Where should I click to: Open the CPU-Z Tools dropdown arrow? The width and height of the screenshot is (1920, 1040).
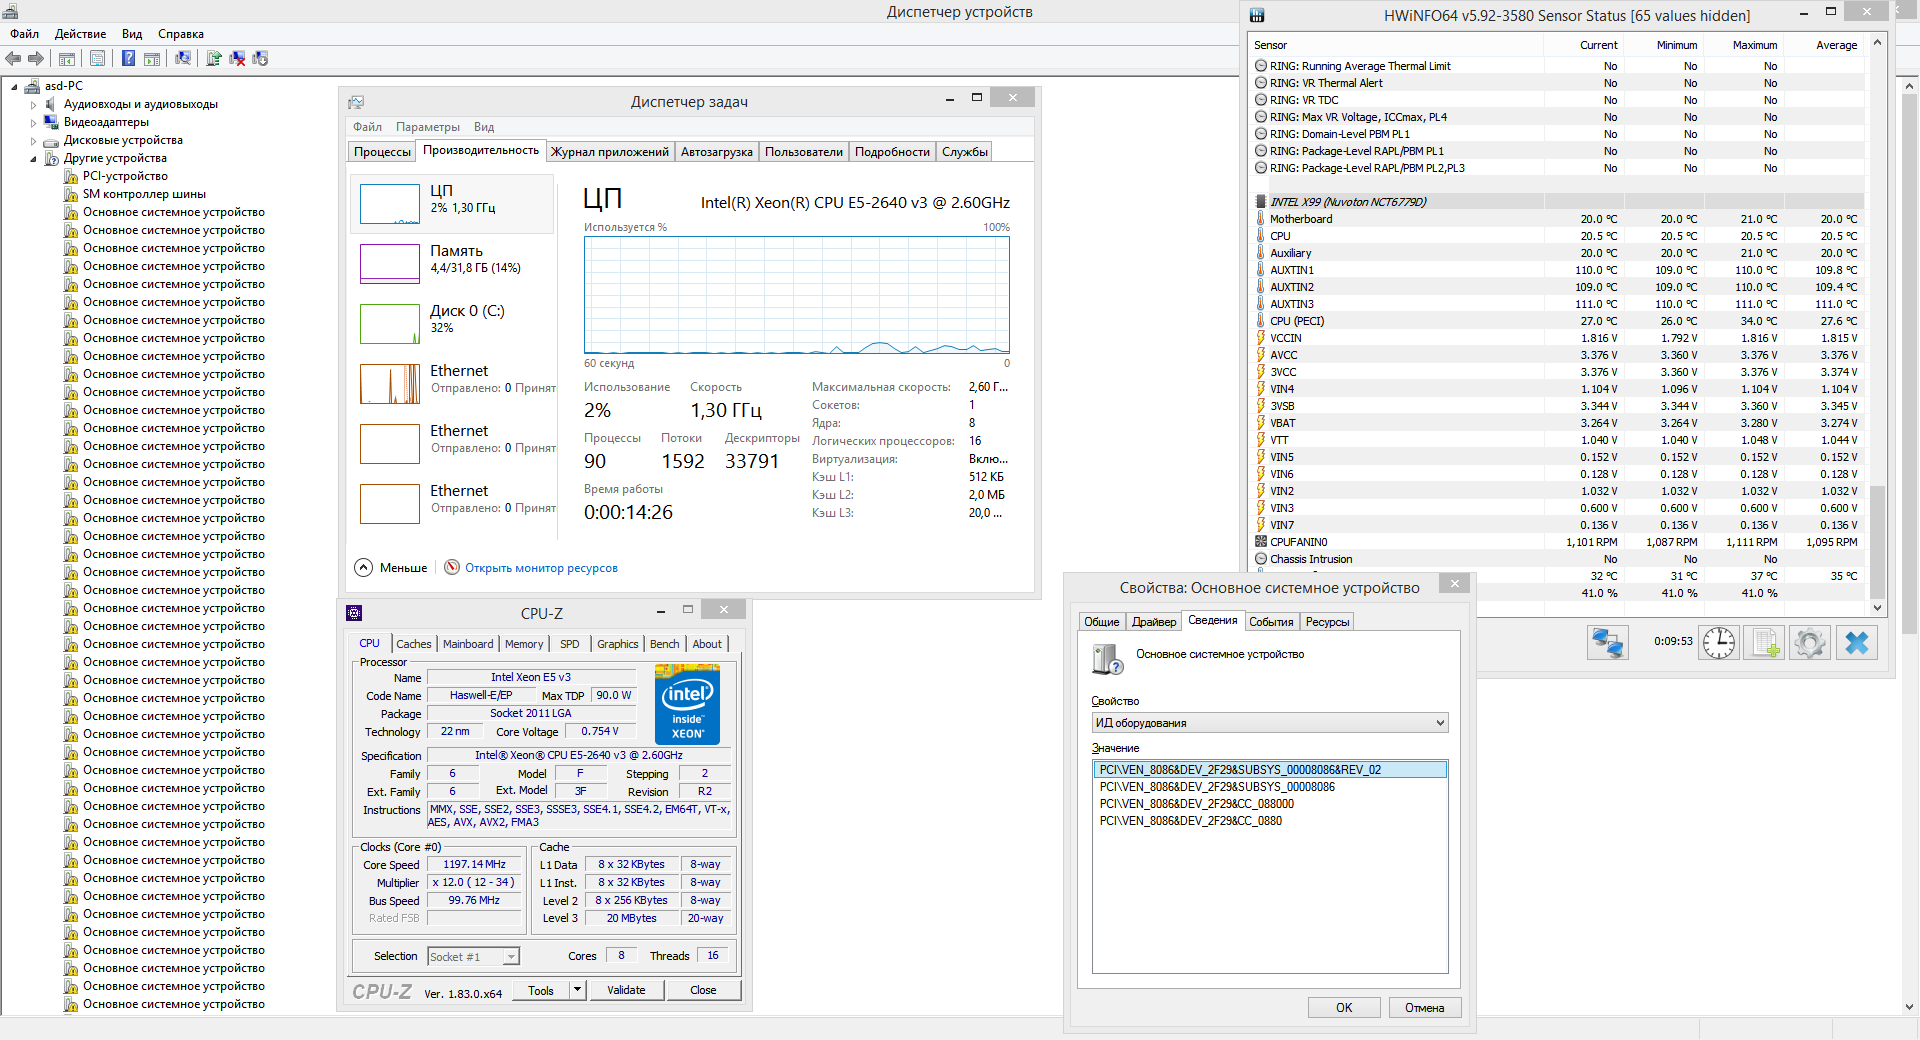[577, 990]
